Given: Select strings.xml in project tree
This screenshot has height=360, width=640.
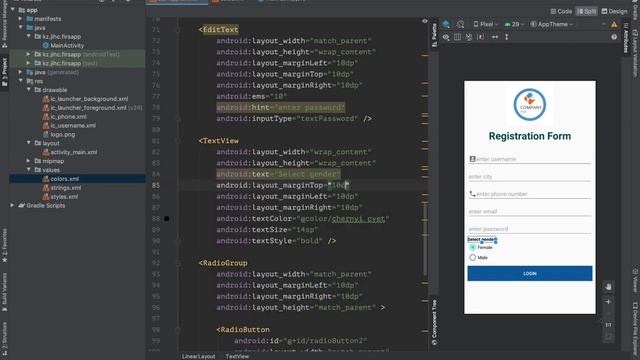Looking at the screenshot, I should (61, 188).
